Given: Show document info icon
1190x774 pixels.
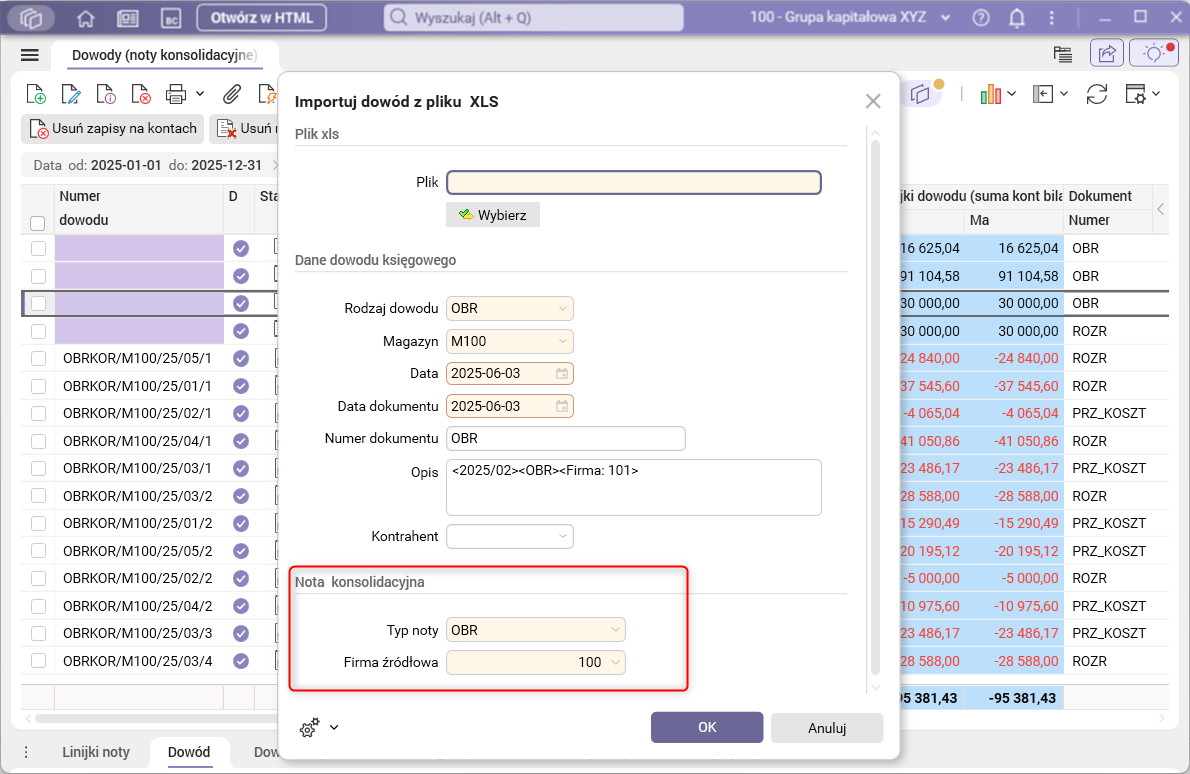Looking at the screenshot, I should [x=105, y=94].
